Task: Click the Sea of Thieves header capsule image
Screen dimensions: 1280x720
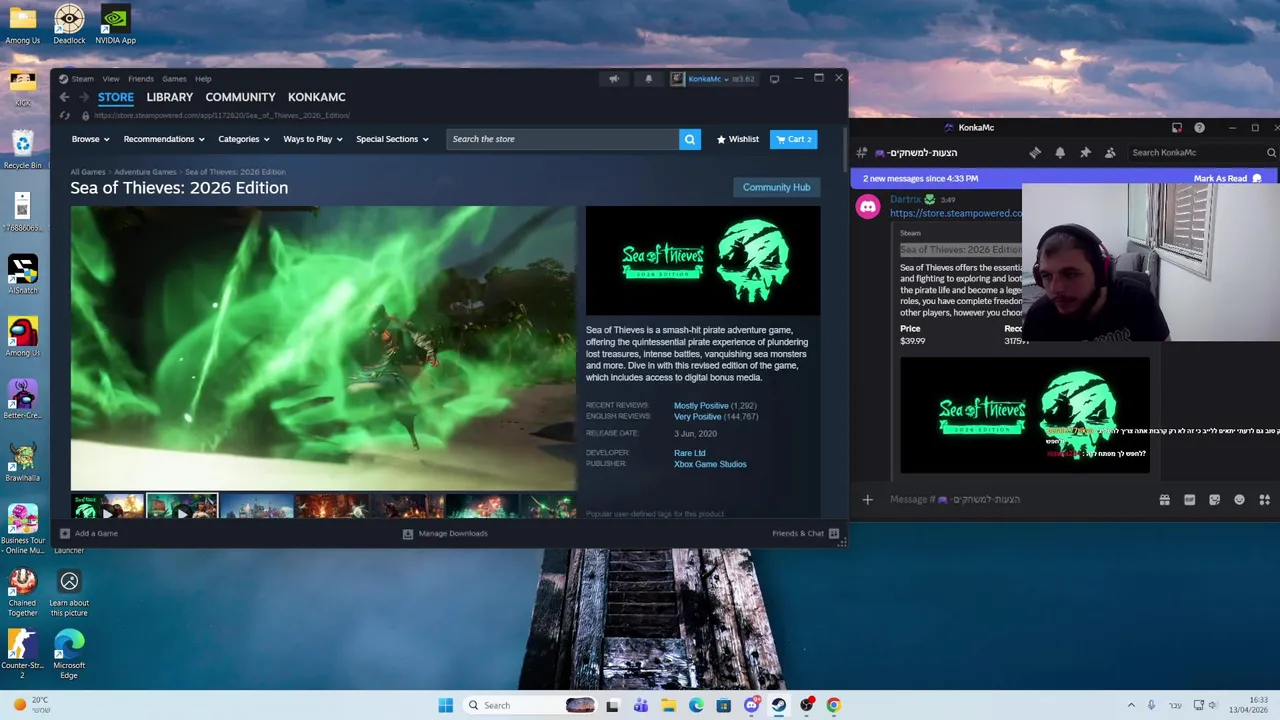Action: click(x=703, y=261)
